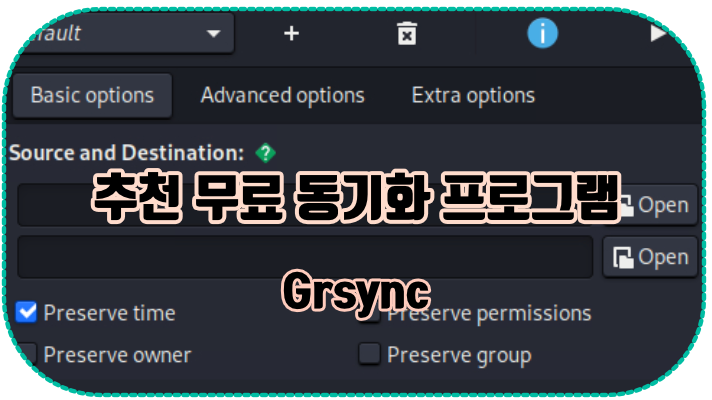Click the Source and Destination label text
This screenshot has height=400, width=712.
pos(127,153)
